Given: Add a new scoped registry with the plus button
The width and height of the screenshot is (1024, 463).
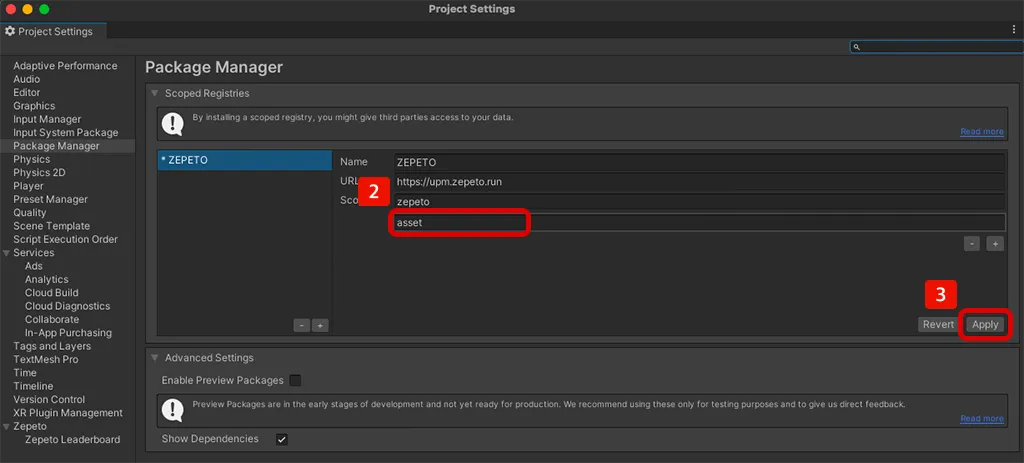Looking at the screenshot, I should (x=320, y=325).
